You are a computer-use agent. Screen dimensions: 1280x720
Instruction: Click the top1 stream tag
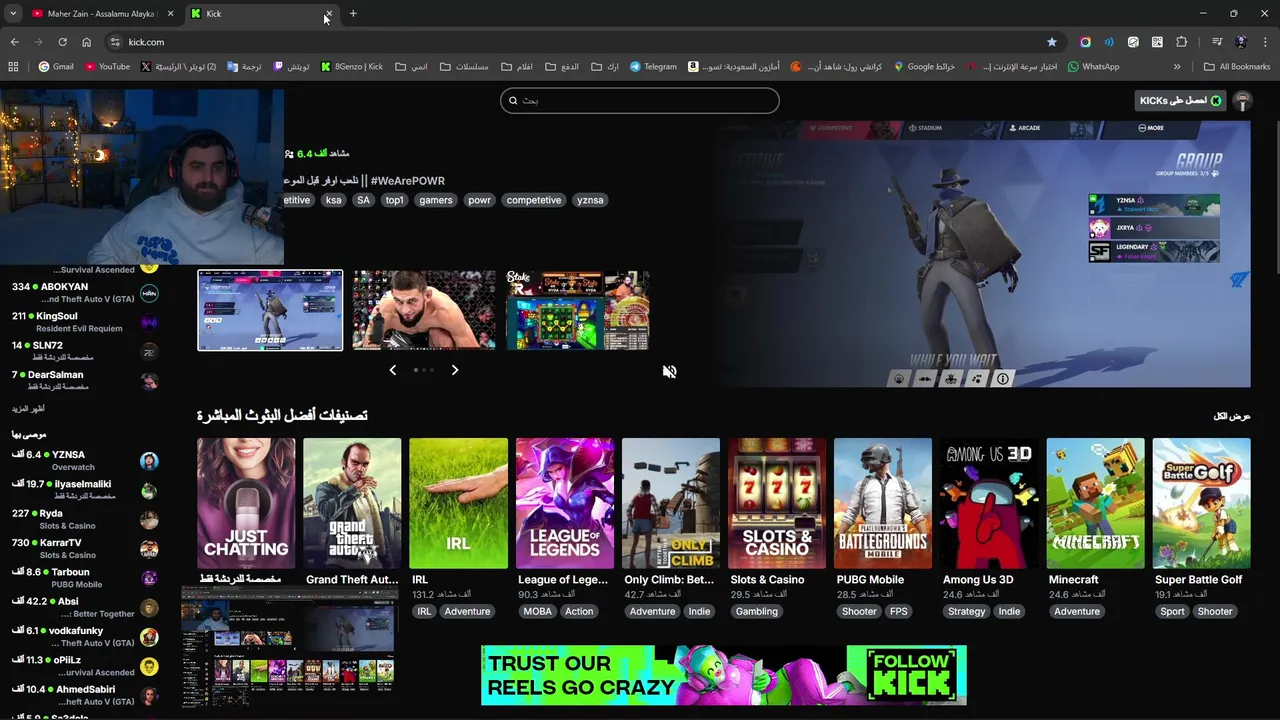tap(395, 200)
